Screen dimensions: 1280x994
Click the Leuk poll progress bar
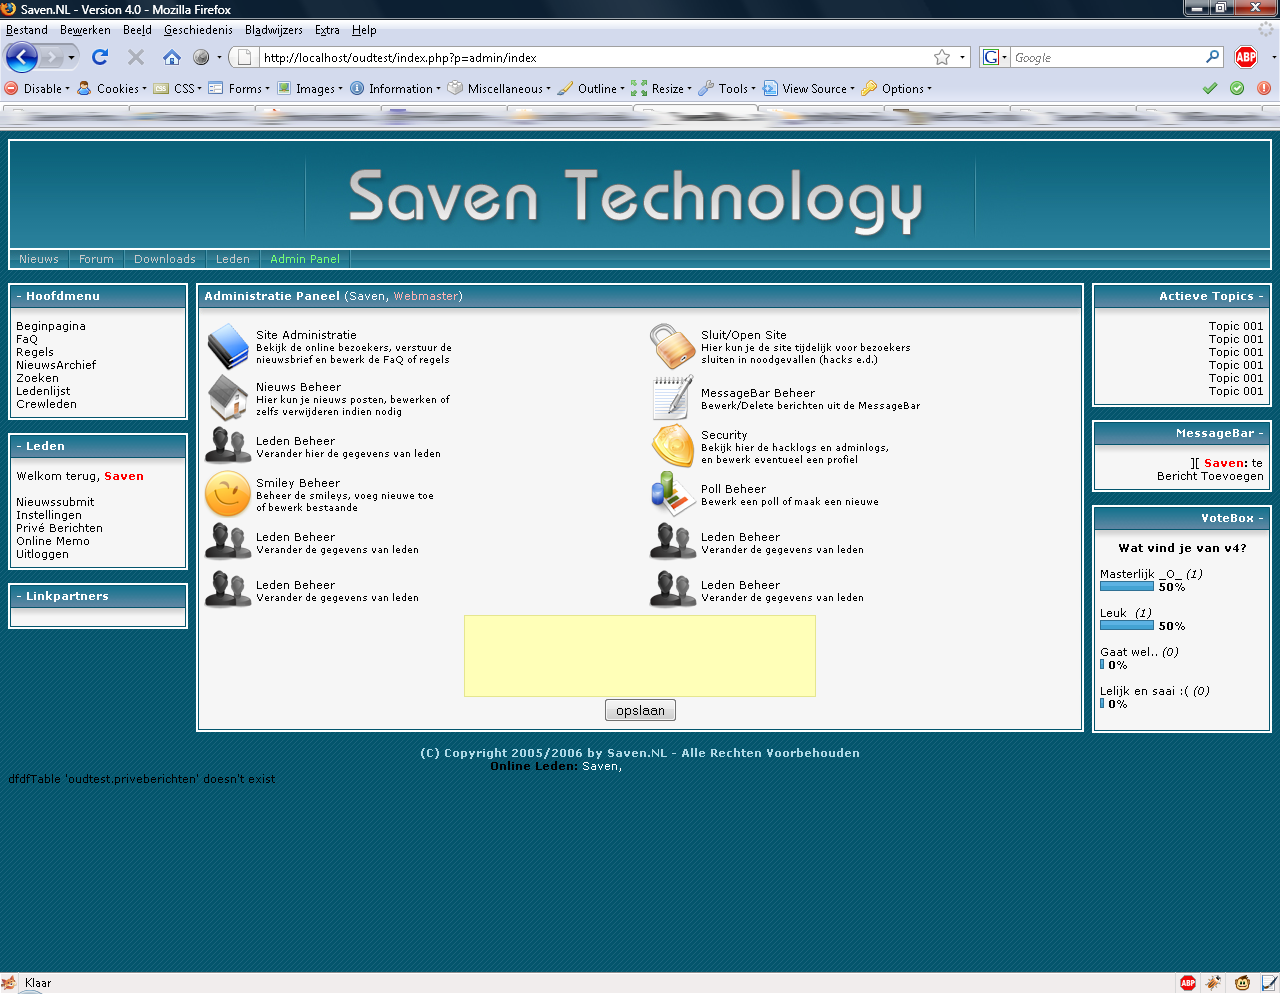pyautogui.click(x=1127, y=626)
